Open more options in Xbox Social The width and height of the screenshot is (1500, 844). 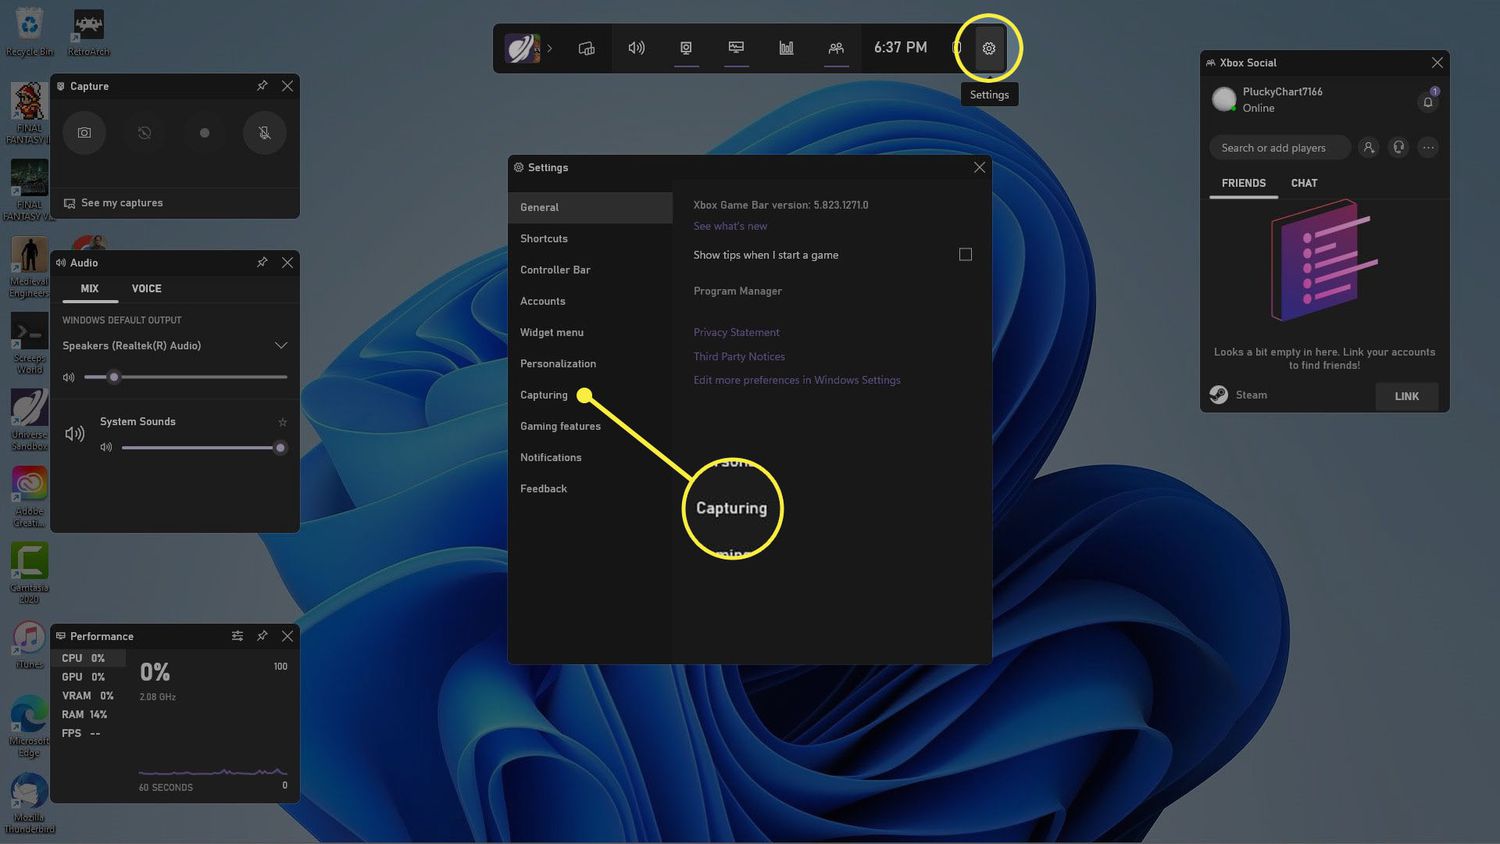click(1428, 148)
